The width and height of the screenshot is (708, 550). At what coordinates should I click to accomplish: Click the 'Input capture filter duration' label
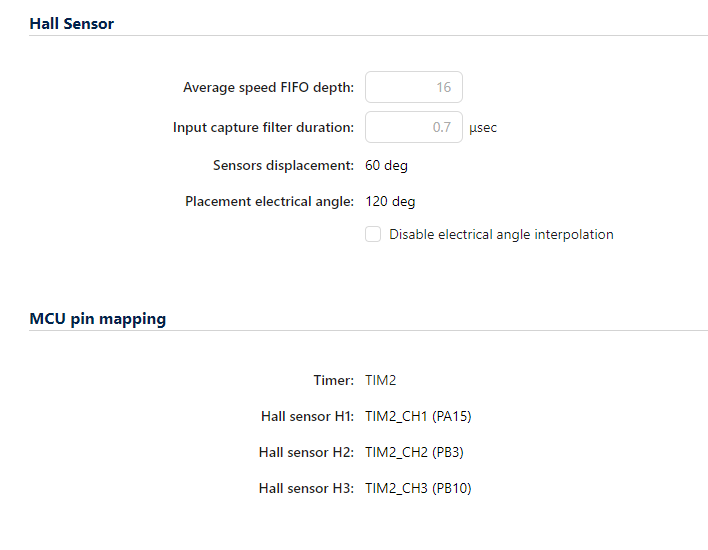[263, 127]
